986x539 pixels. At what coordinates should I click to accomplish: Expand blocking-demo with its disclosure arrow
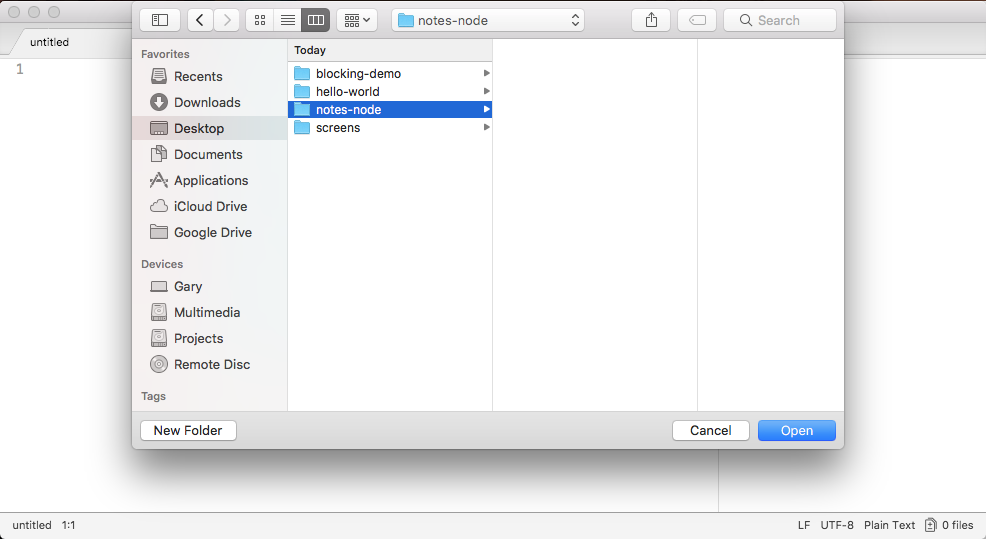click(486, 74)
